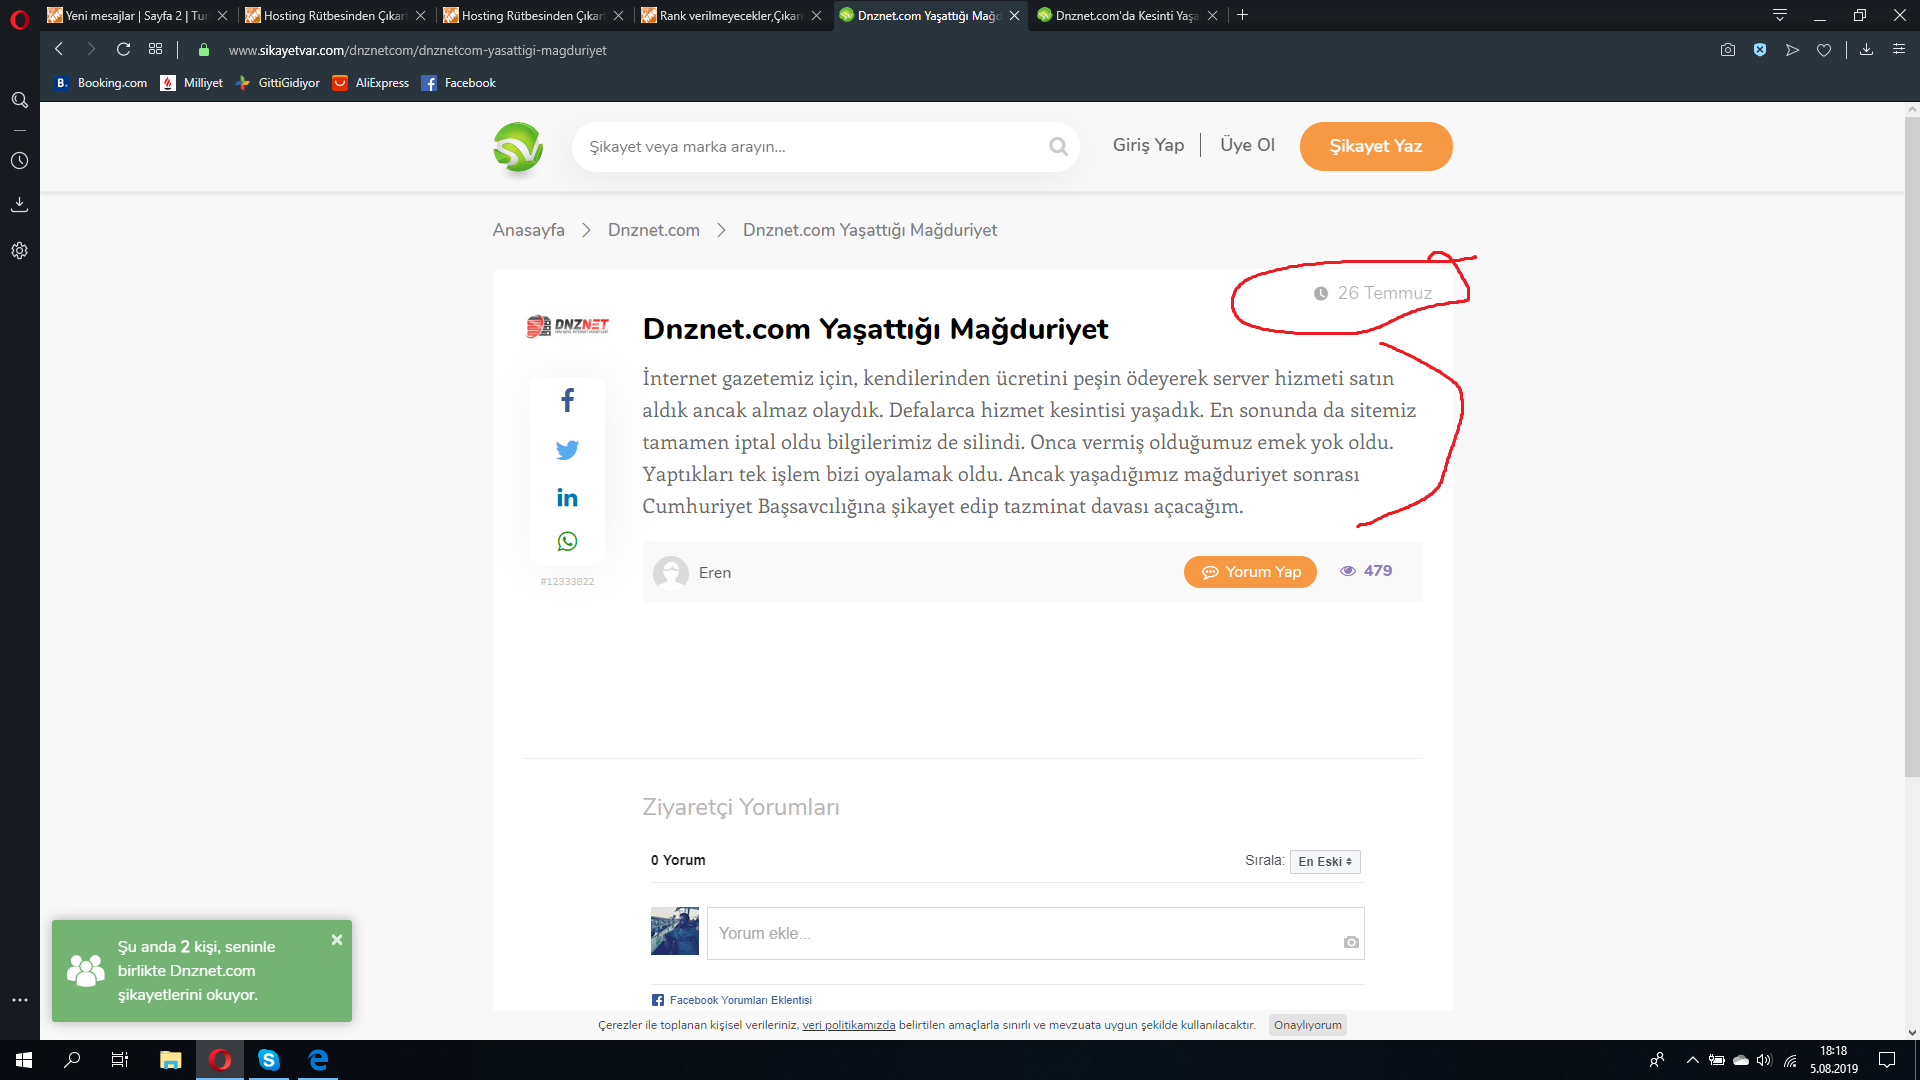Click the Giriş Yap link
Screen dimensions: 1920x1080
click(x=1148, y=145)
